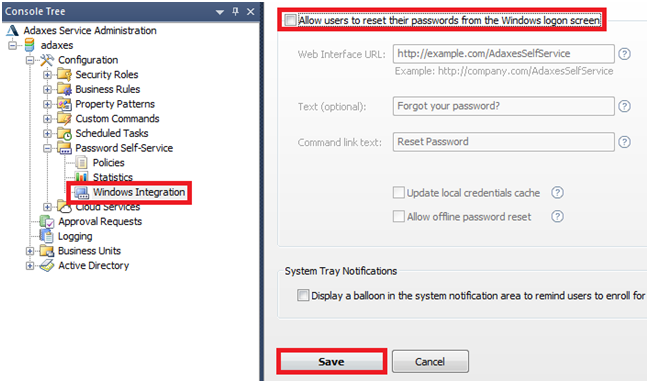Click the Logging clipboard icon

[47, 236]
